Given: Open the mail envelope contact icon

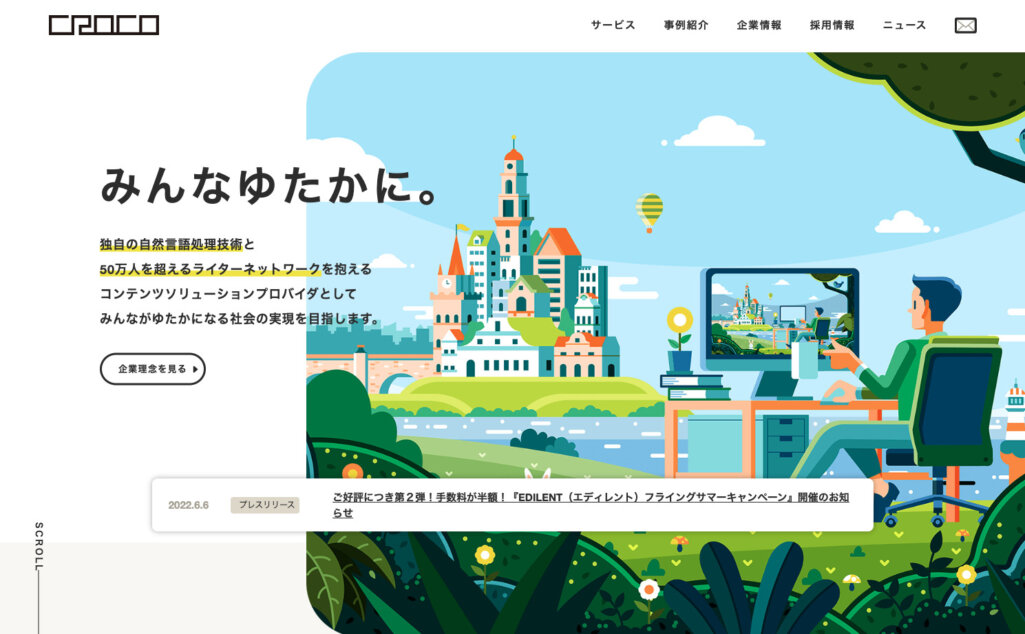Looking at the screenshot, I should click(965, 25).
